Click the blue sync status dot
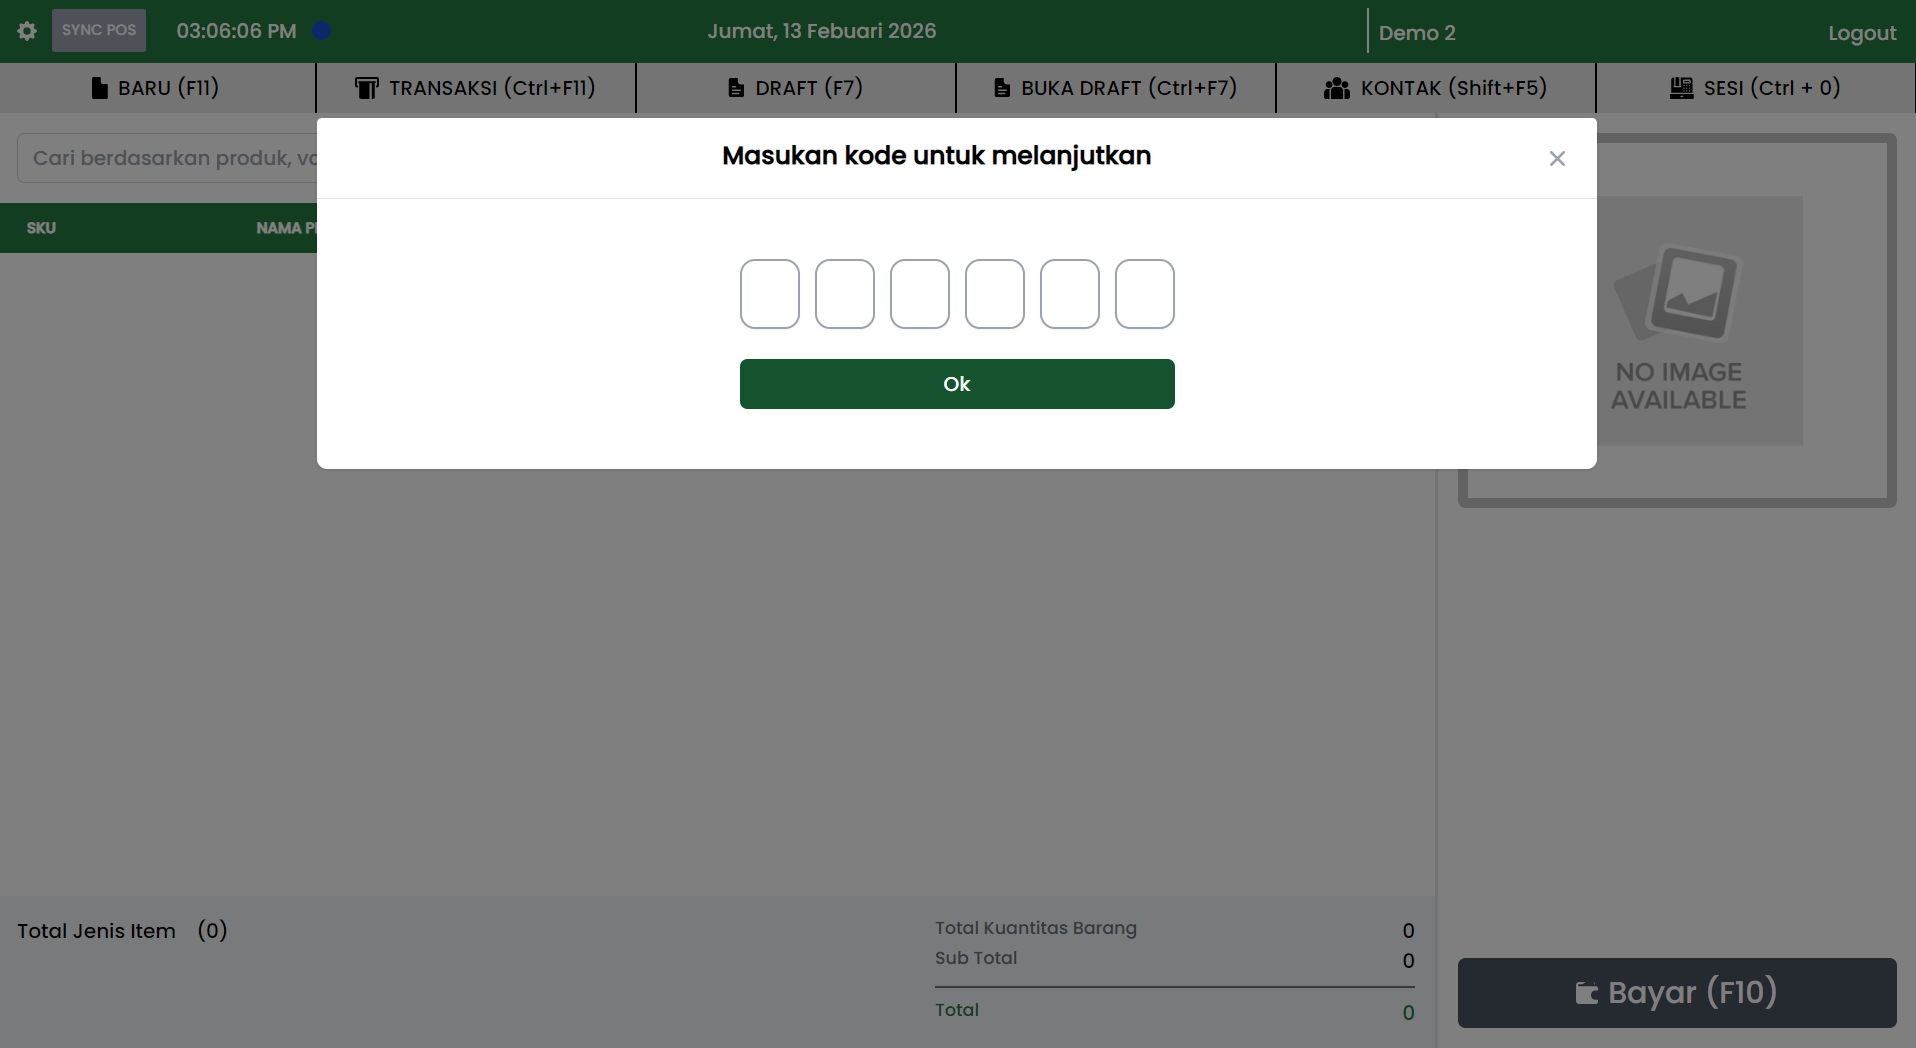 pyautogui.click(x=321, y=31)
